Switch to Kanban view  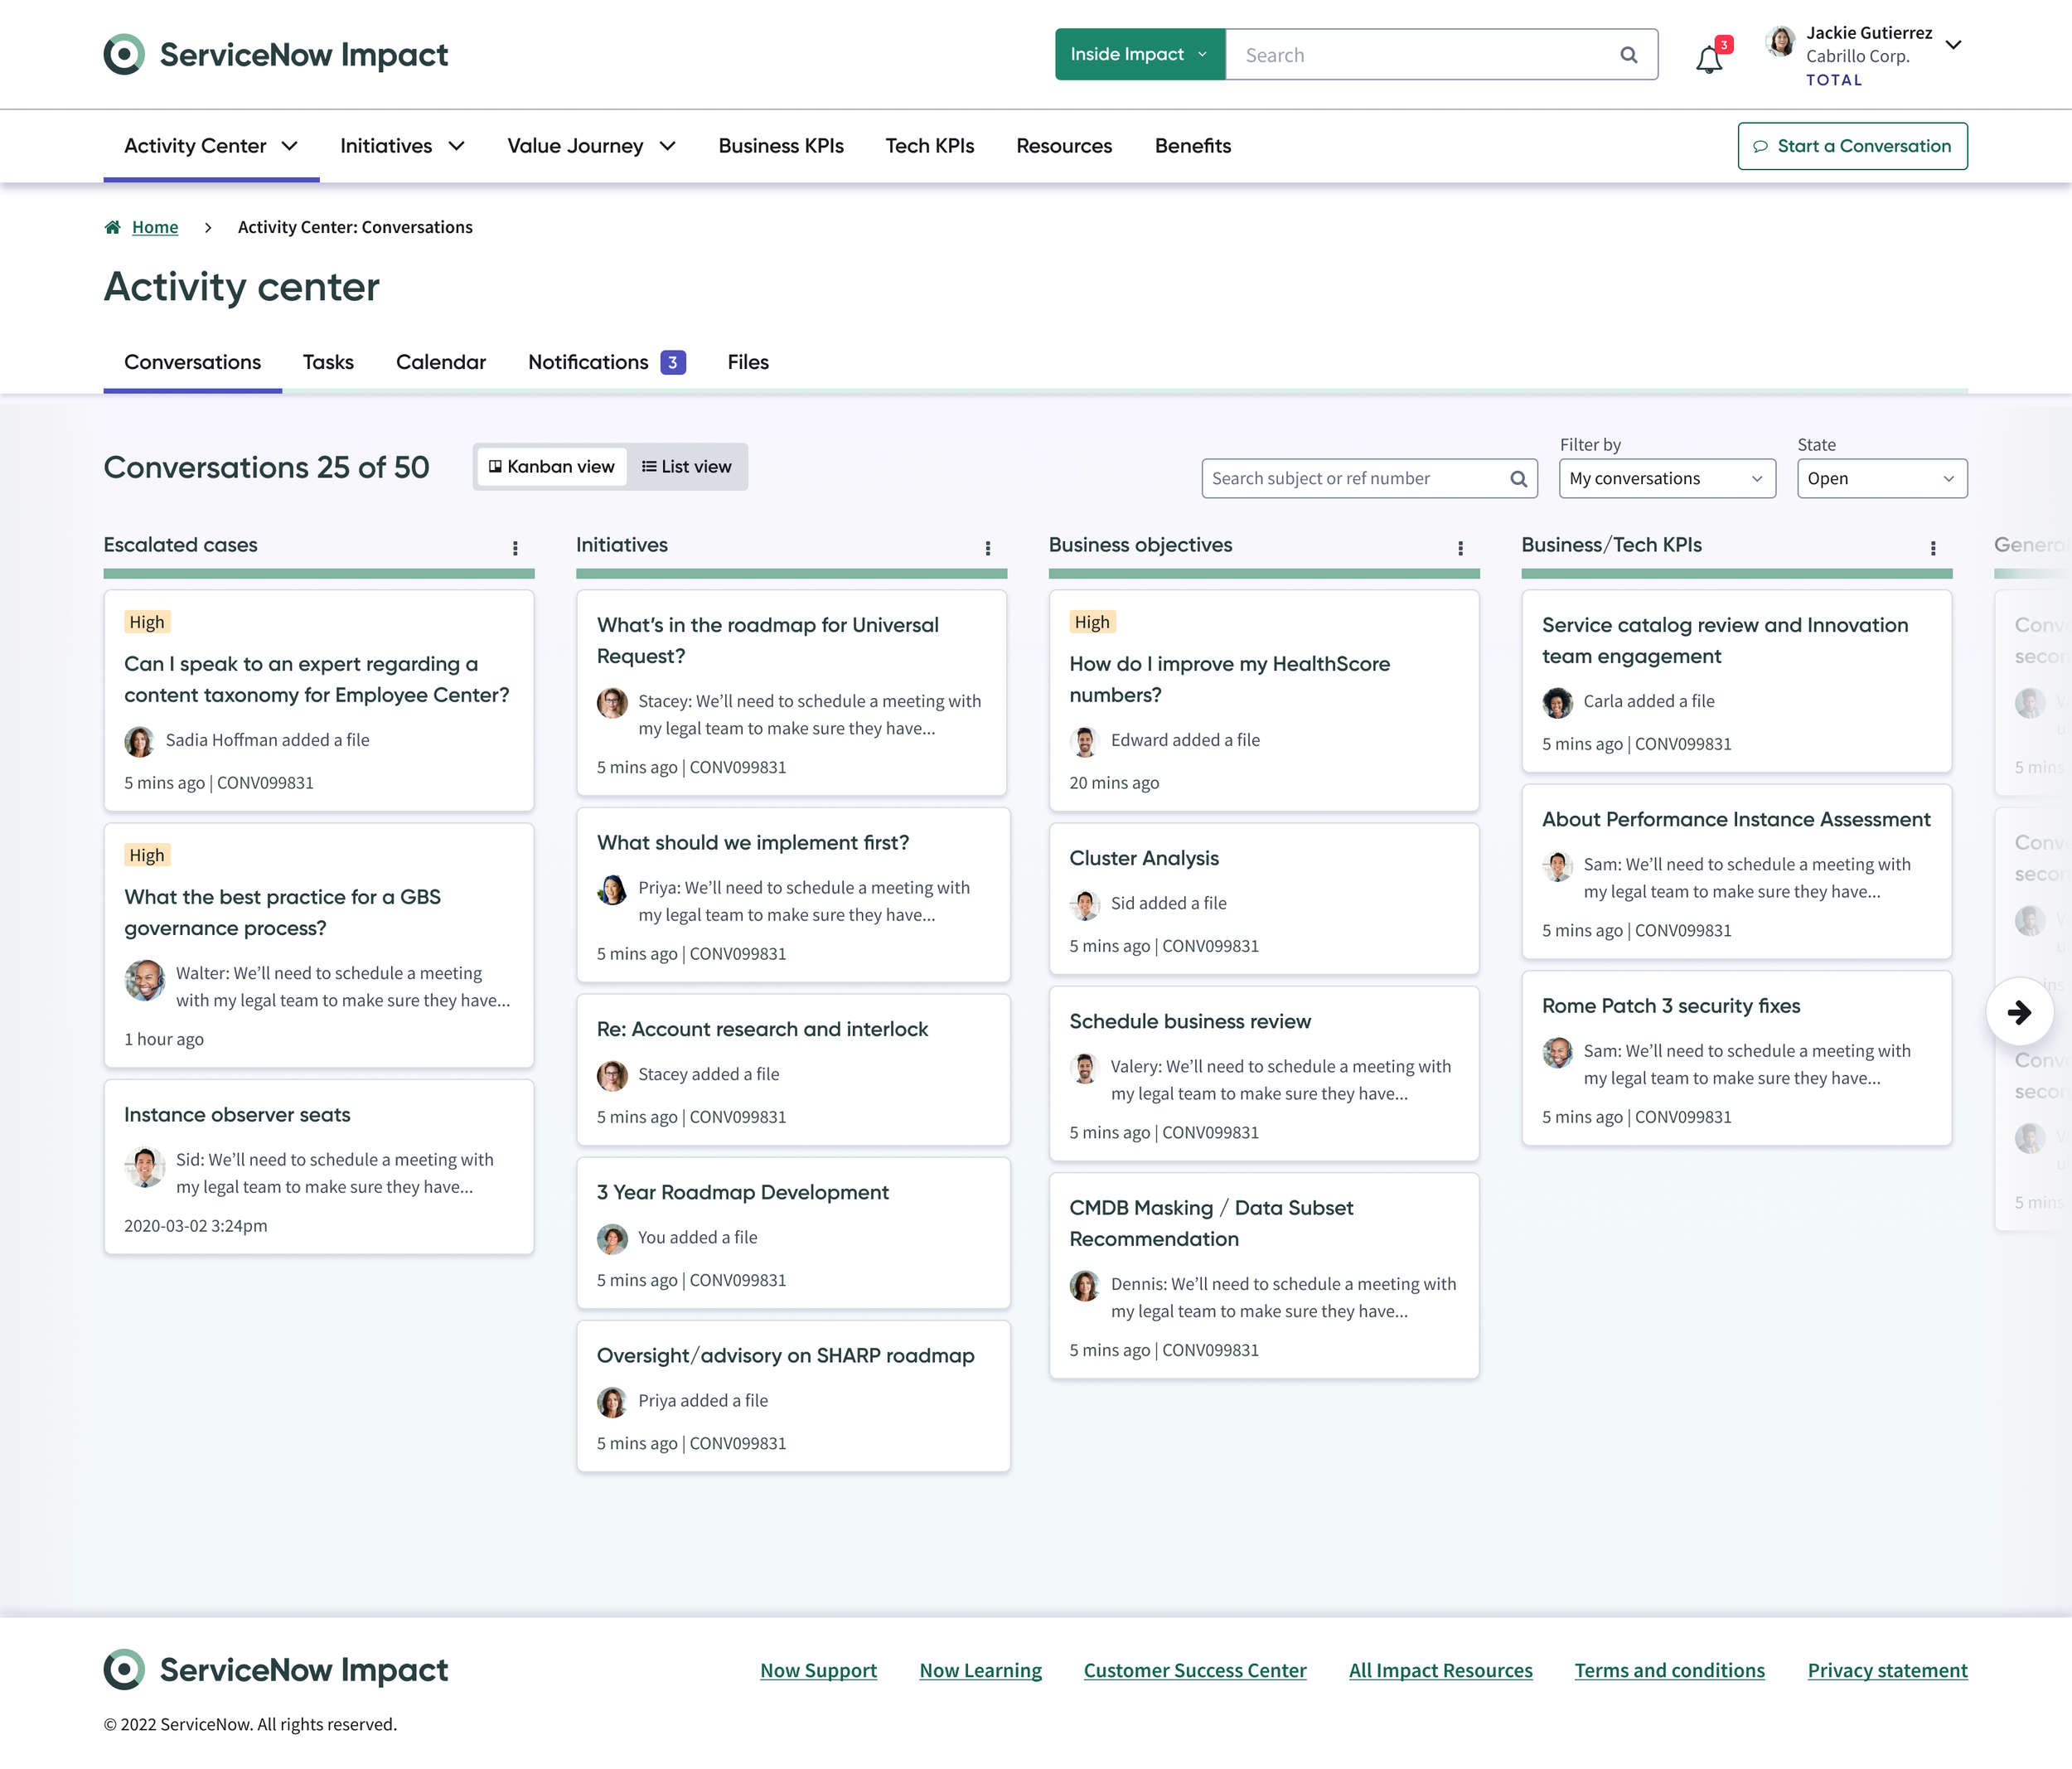click(x=551, y=467)
